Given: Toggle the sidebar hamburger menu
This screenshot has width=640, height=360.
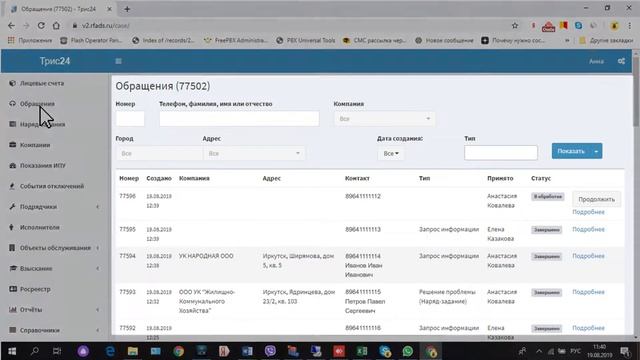Looking at the screenshot, I should [118, 61].
